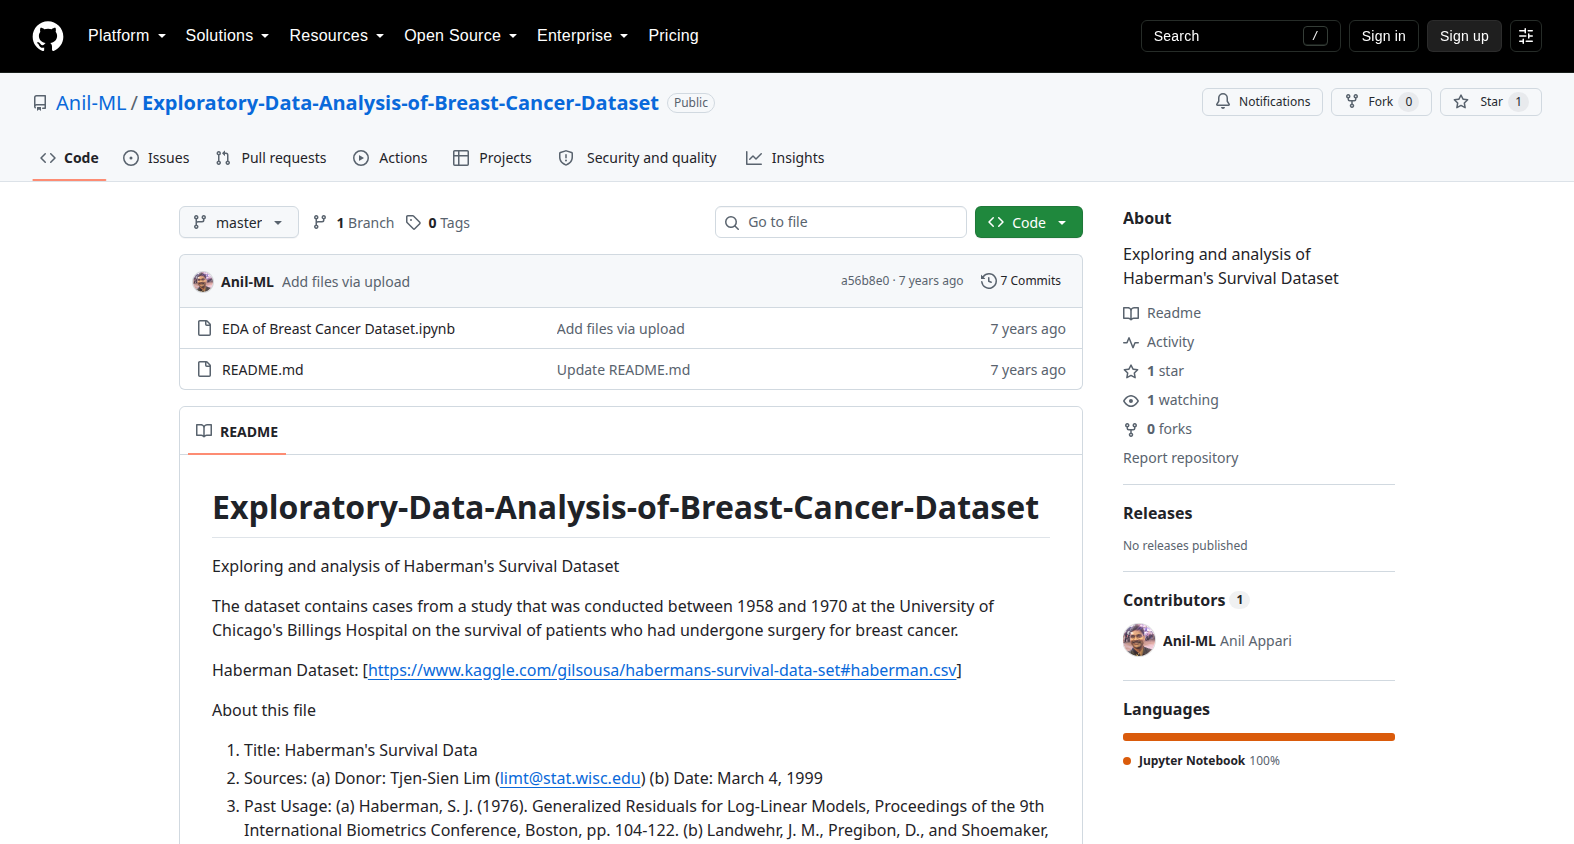Open the header settings menu icon
Viewport: 1574px width, 844px height.
(1526, 36)
